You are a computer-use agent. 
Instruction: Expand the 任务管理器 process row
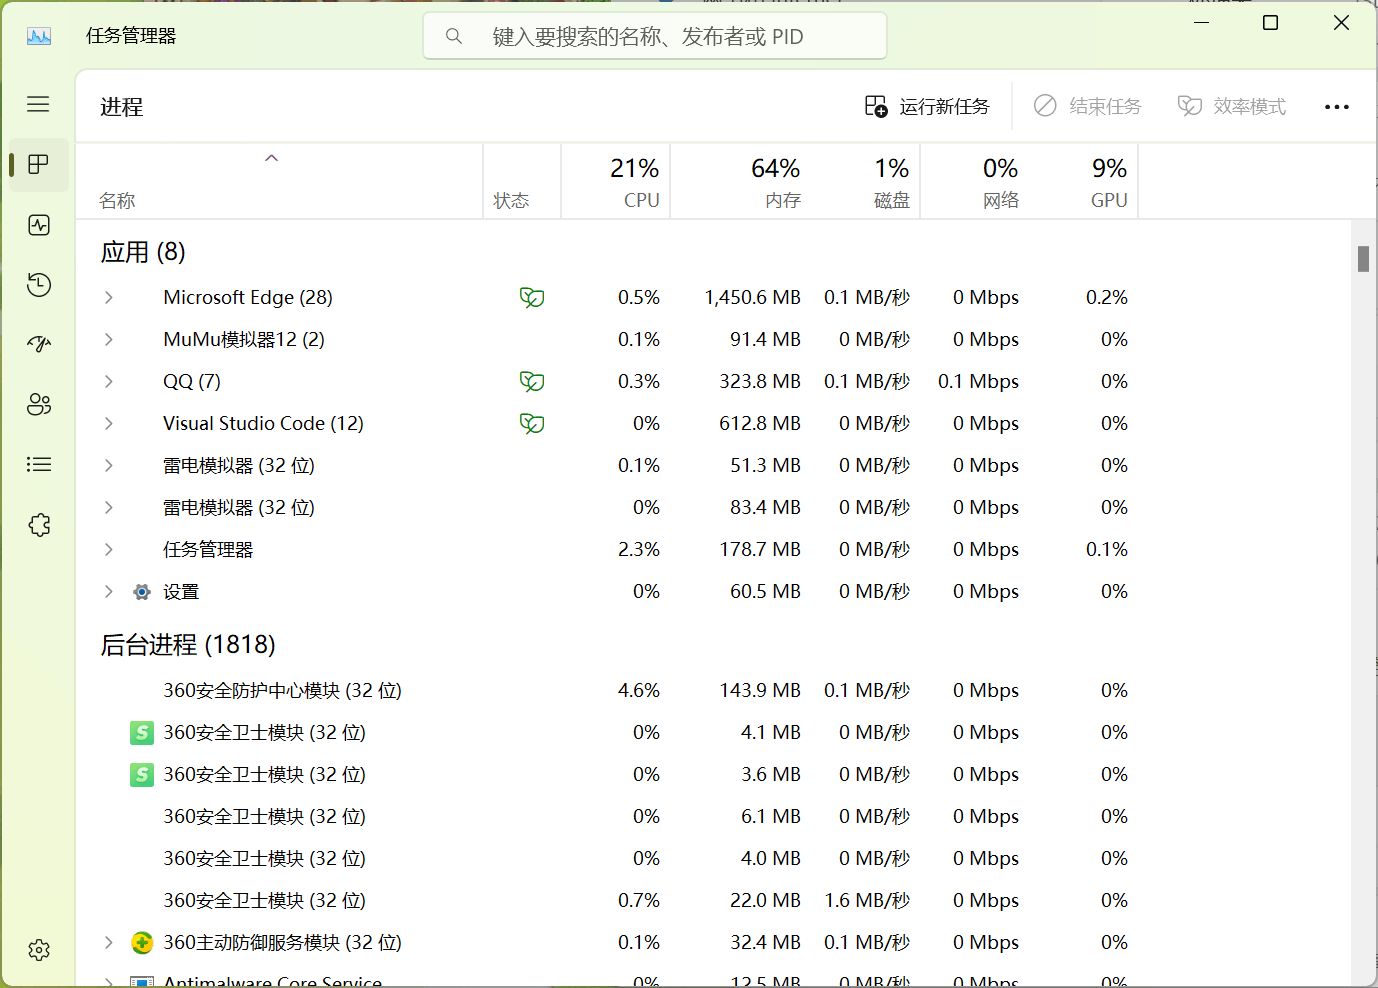pos(109,550)
